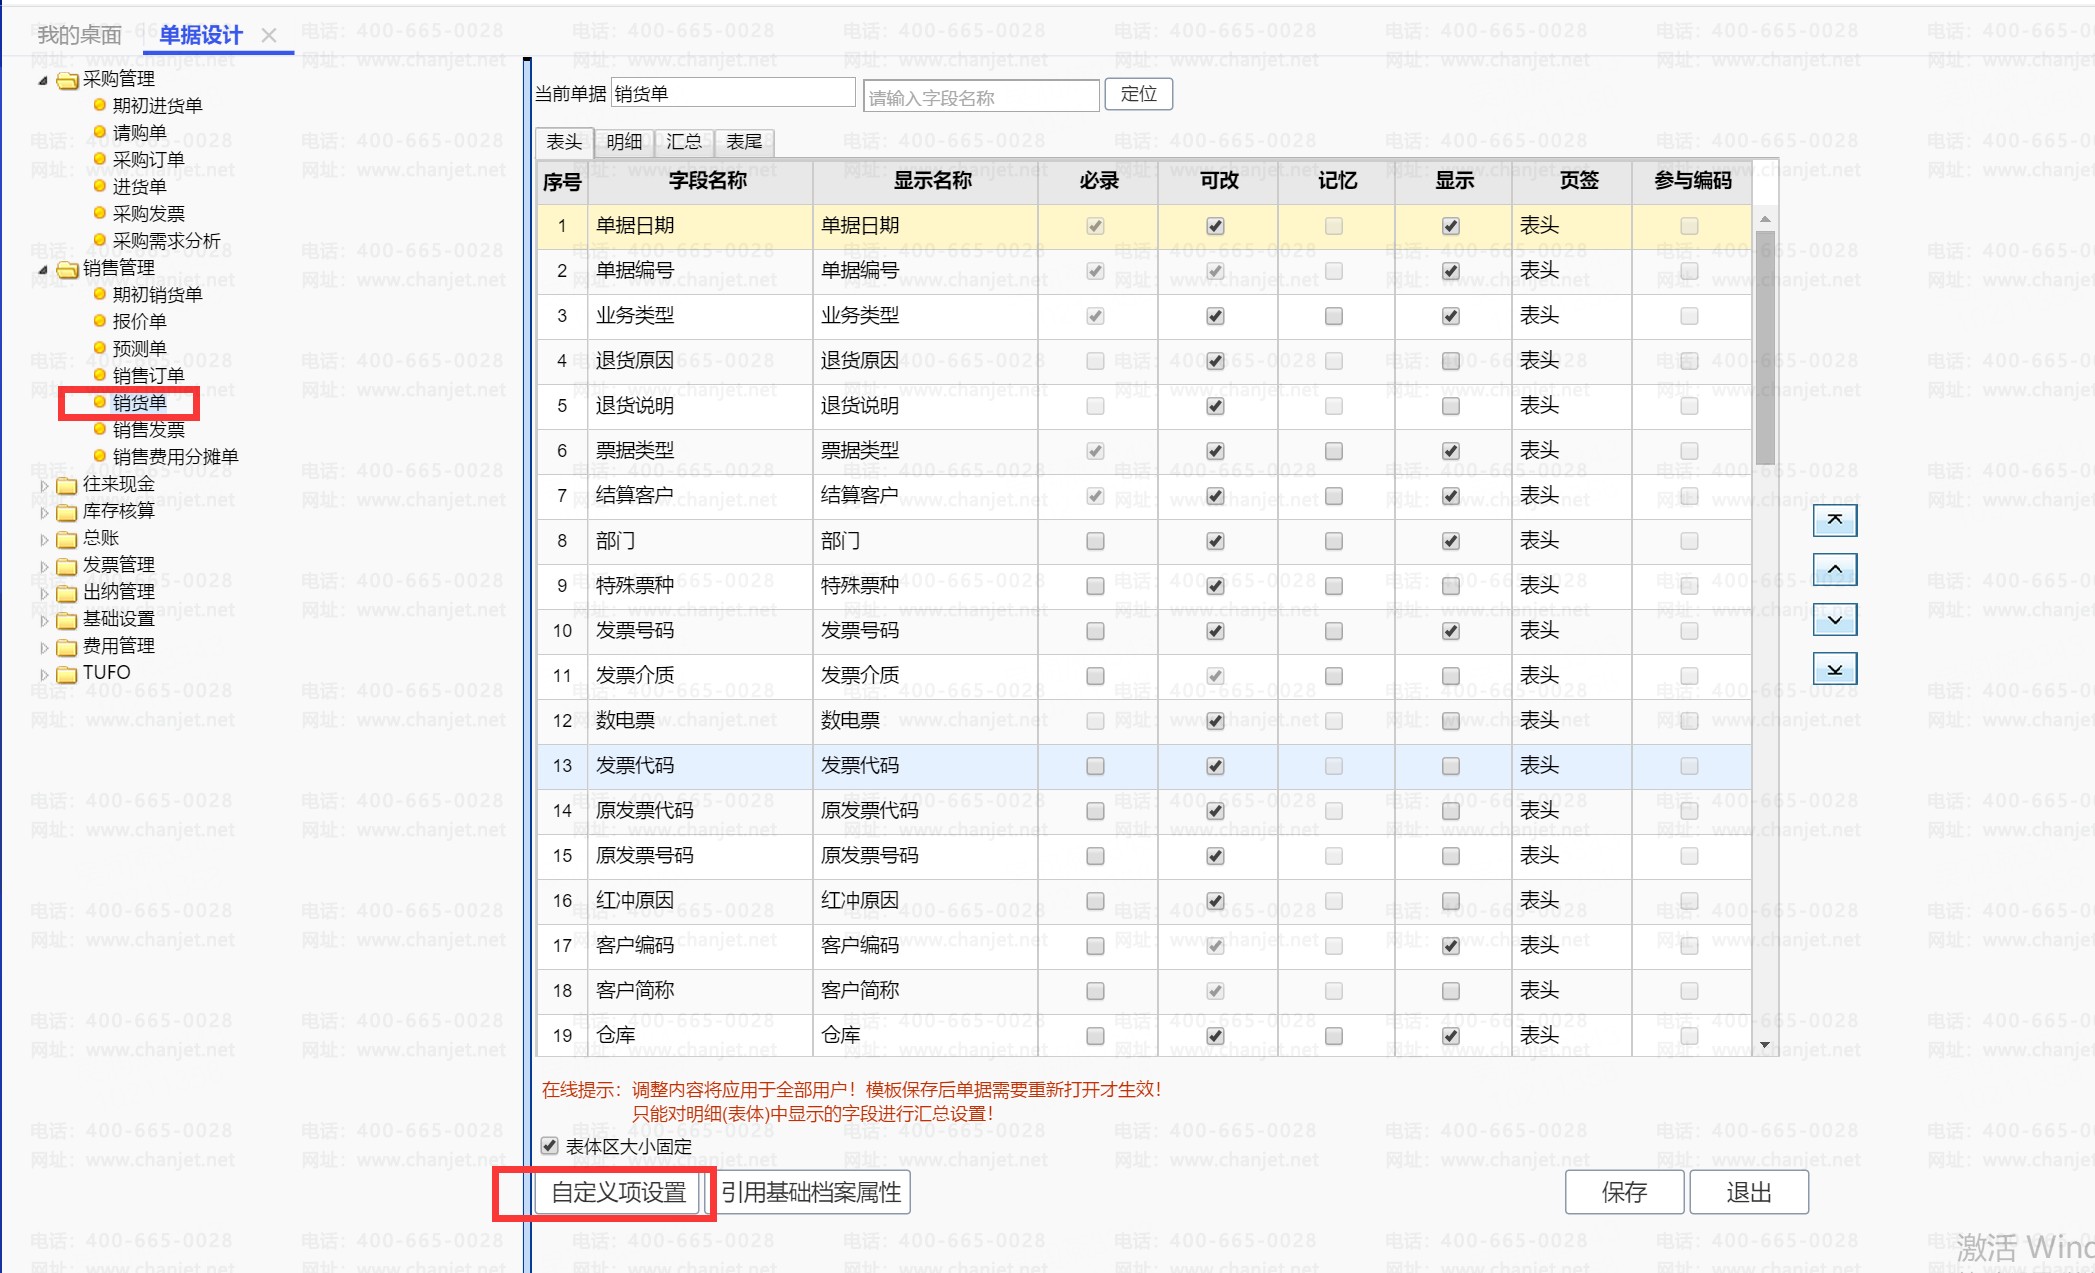Click the grid scrollbar up arrow

pyautogui.click(x=1765, y=219)
